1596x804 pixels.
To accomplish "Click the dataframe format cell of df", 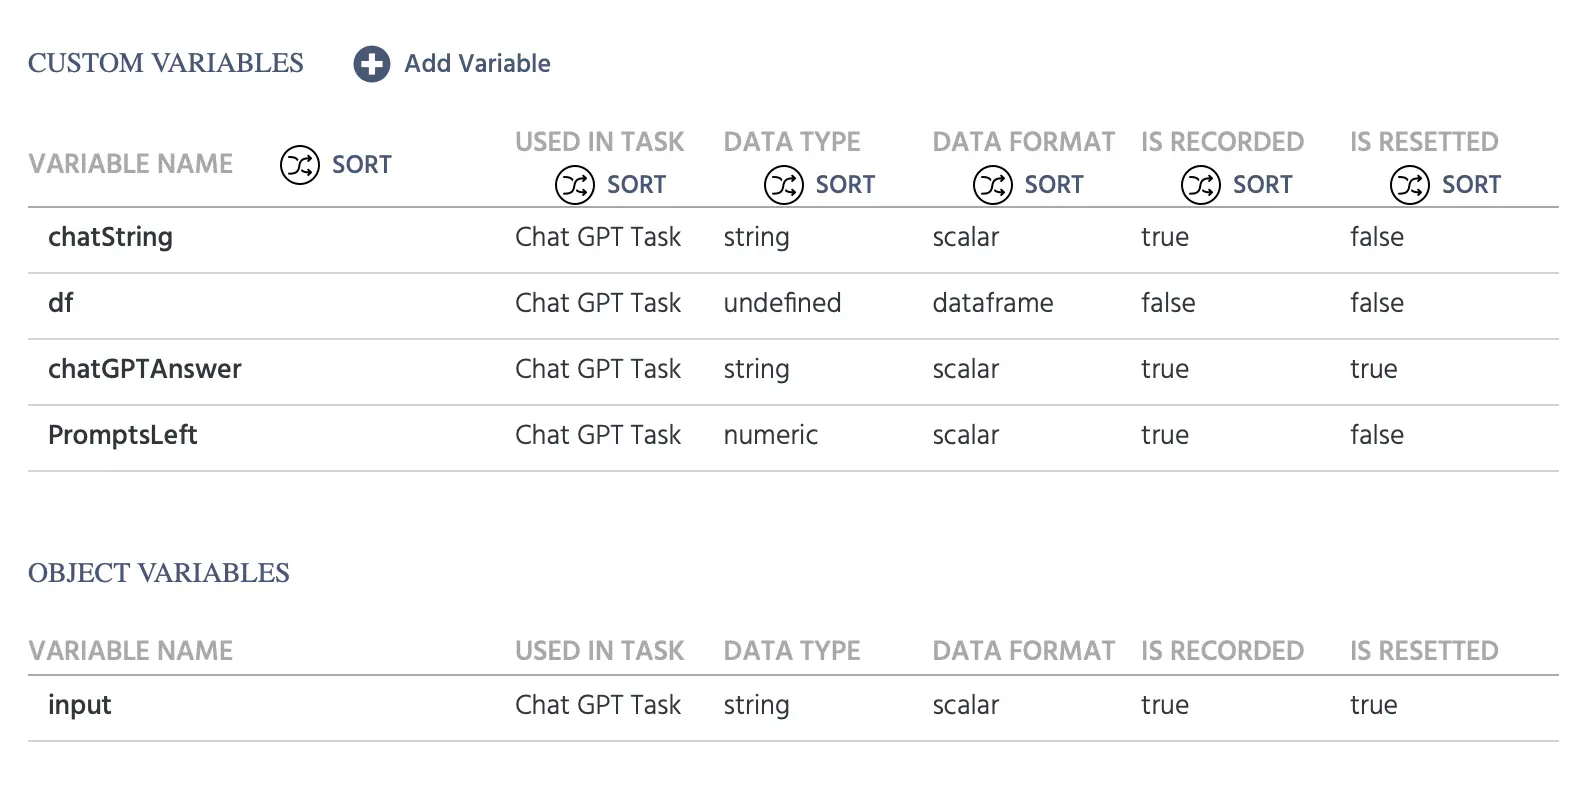I will [993, 303].
